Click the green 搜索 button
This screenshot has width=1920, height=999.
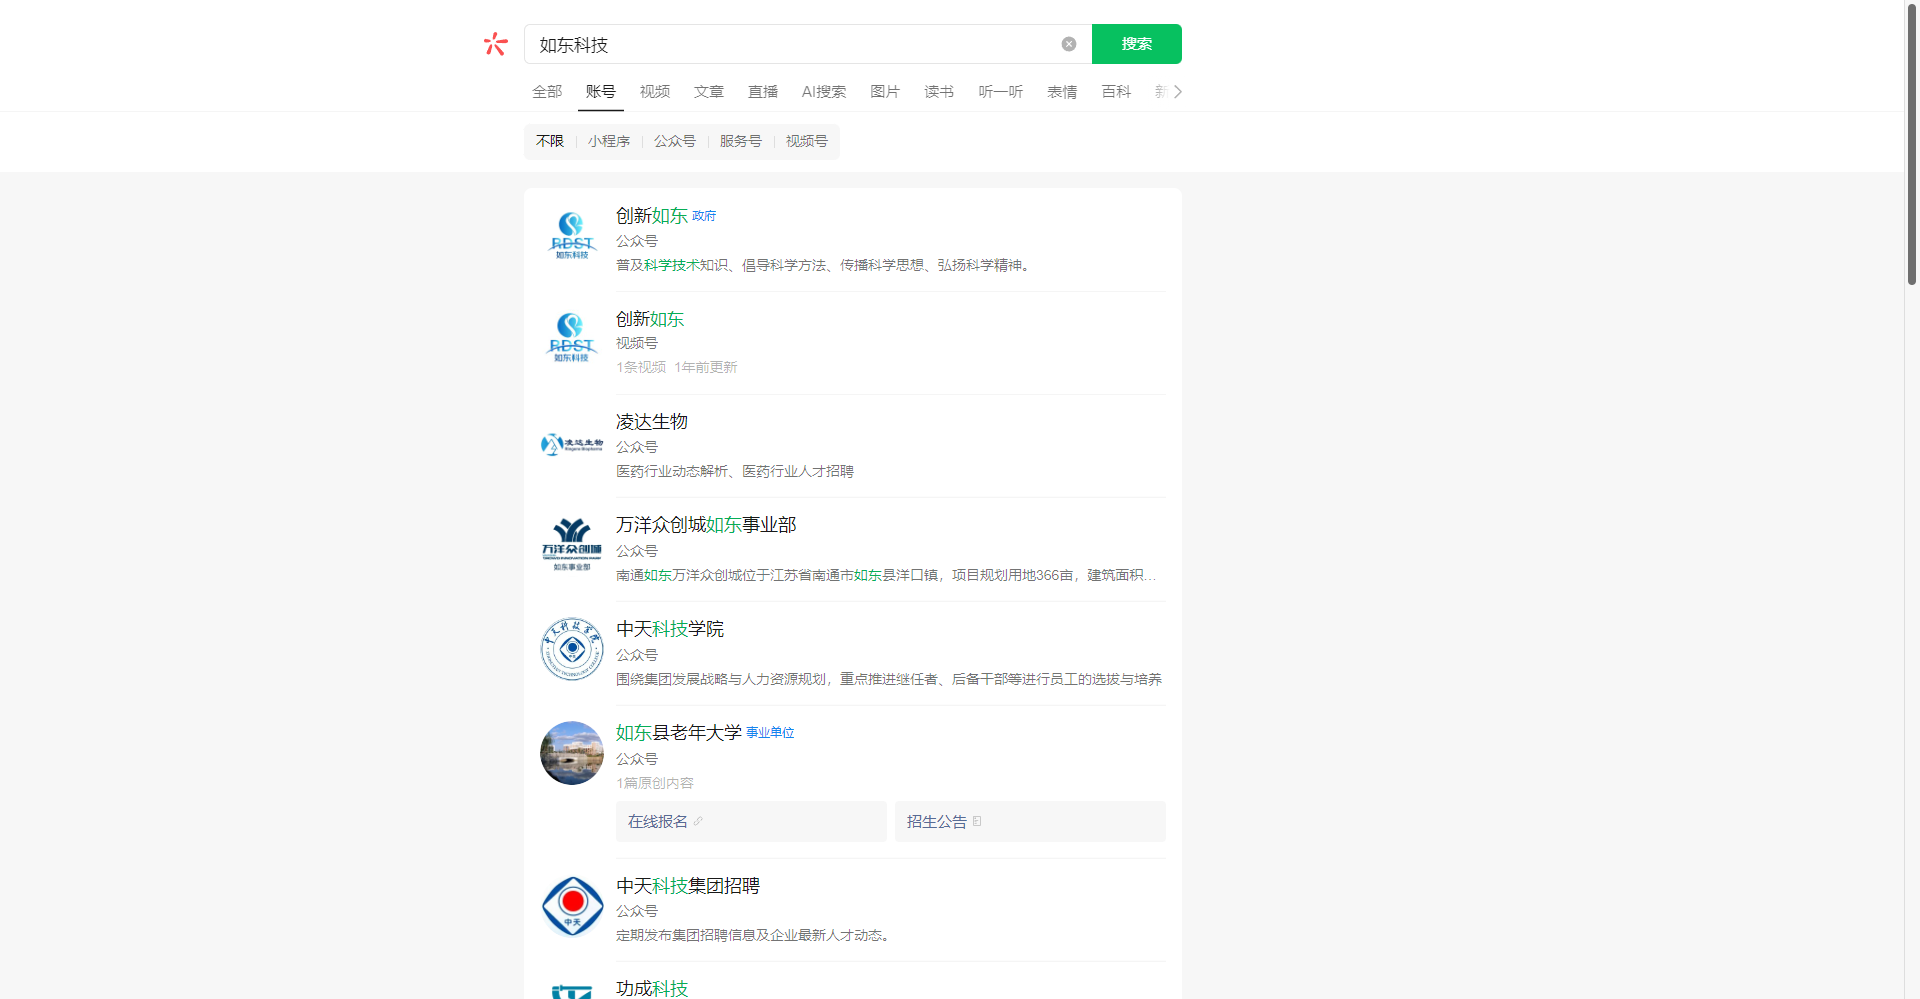click(1137, 44)
